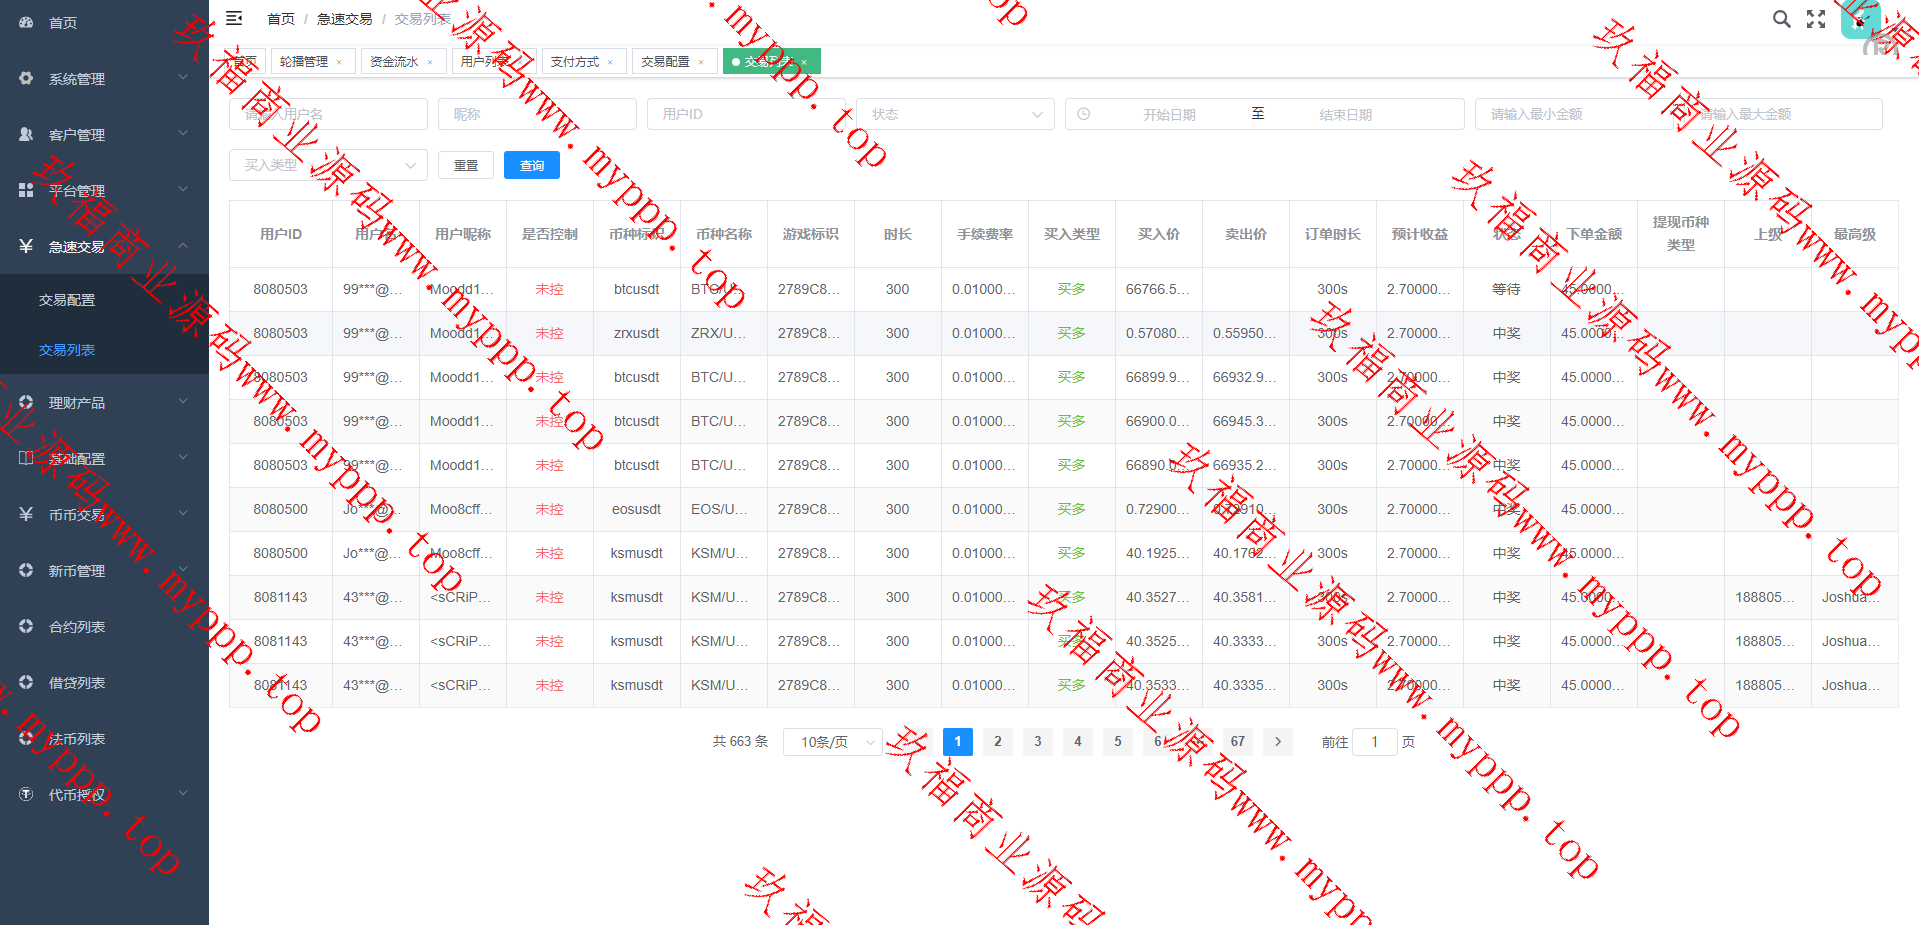Click the 平台管理 grid icon

pyautogui.click(x=26, y=190)
